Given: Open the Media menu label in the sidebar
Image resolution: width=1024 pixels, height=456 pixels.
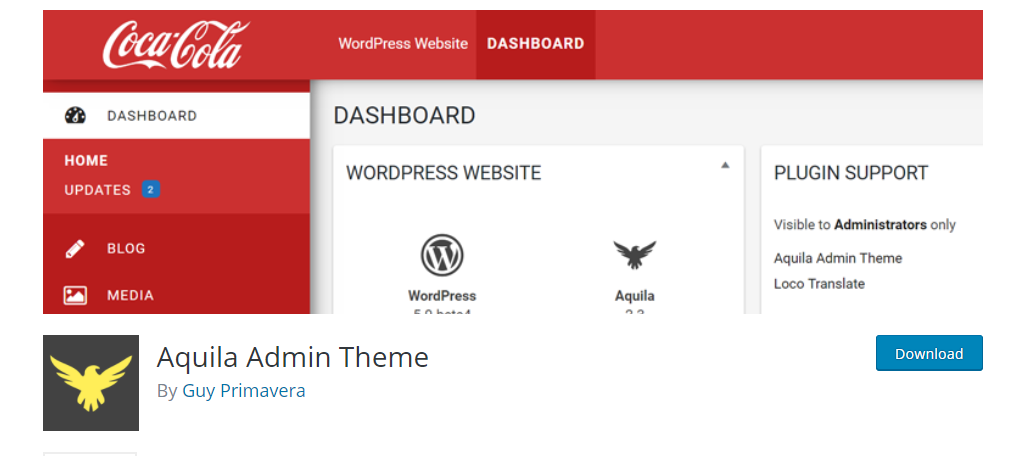Looking at the screenshot, I should pyautogui.click(x=130, y=295).
